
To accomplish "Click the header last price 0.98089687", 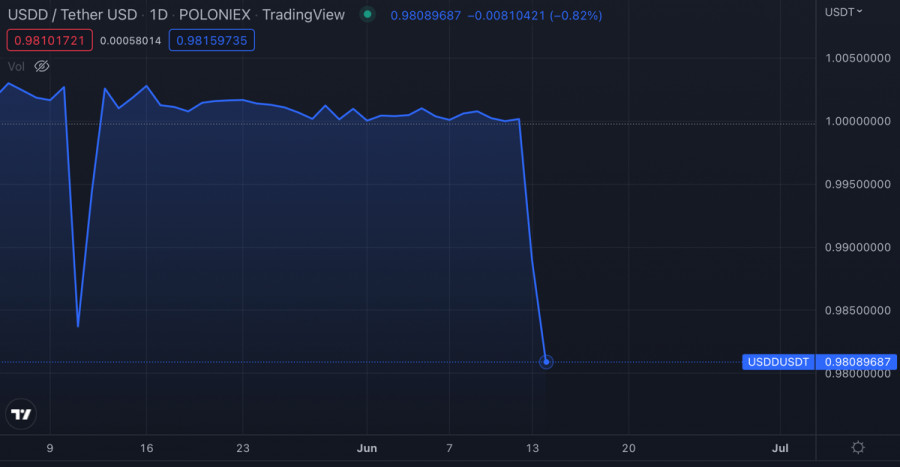I will click(425, 15).
